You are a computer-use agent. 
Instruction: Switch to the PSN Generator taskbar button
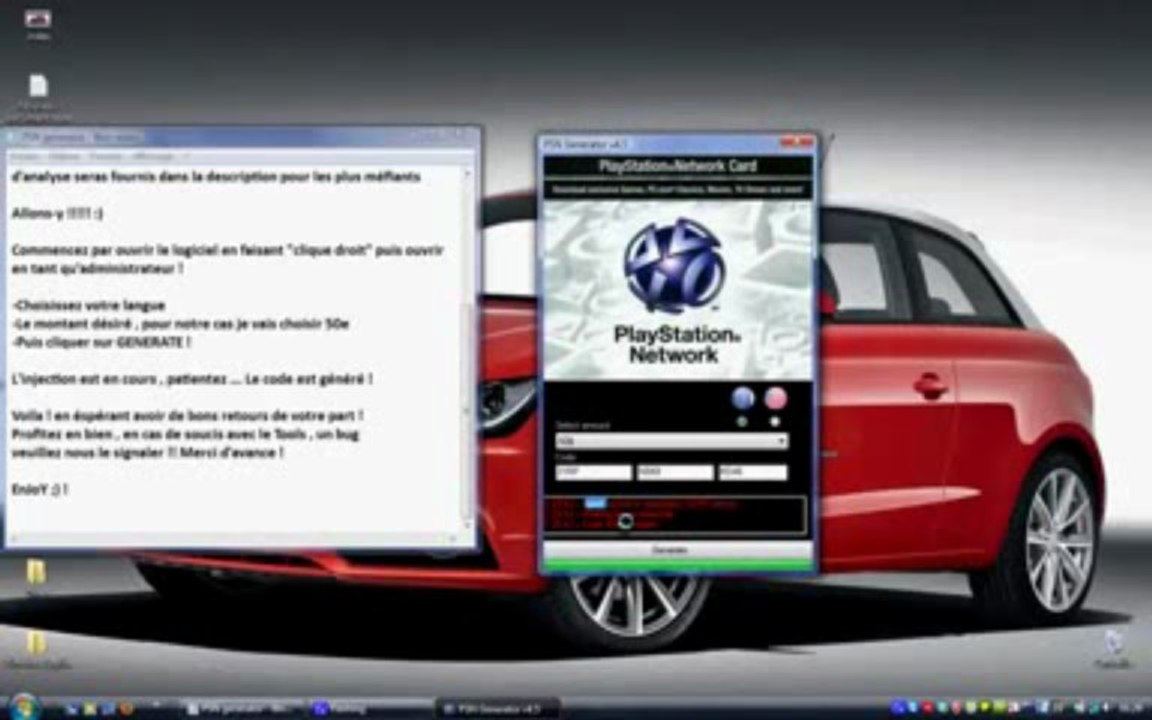(x=498, y=709)
